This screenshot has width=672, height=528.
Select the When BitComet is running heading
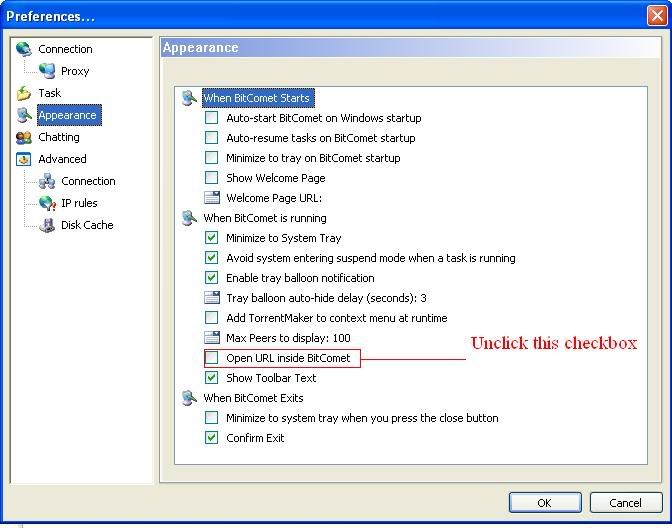[x=265, y=218]
